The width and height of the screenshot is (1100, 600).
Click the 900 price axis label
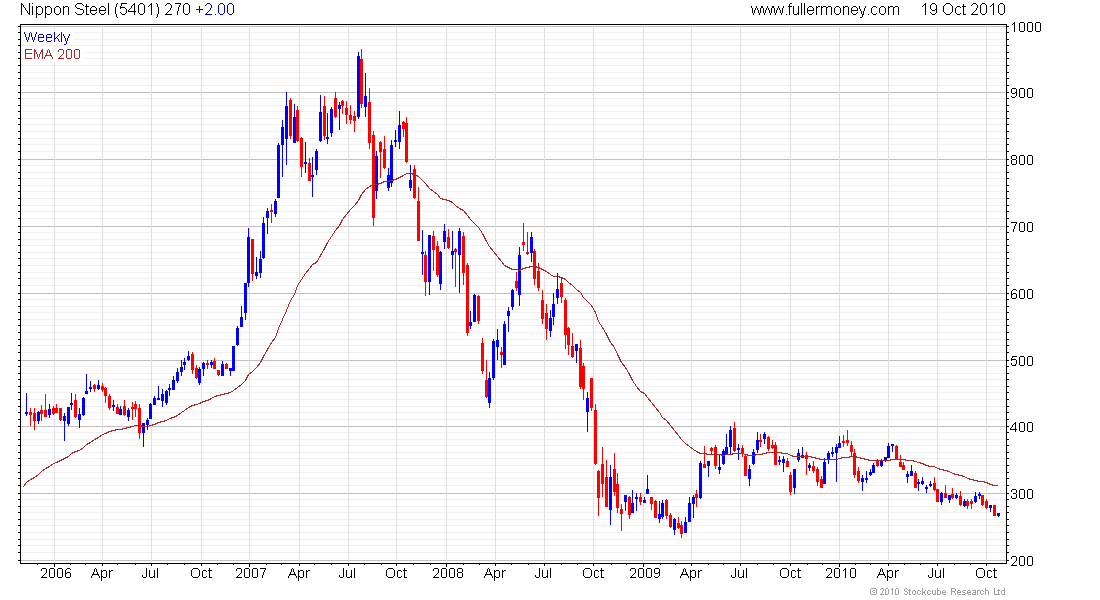pyautogui.click(x=1022, y=93)
